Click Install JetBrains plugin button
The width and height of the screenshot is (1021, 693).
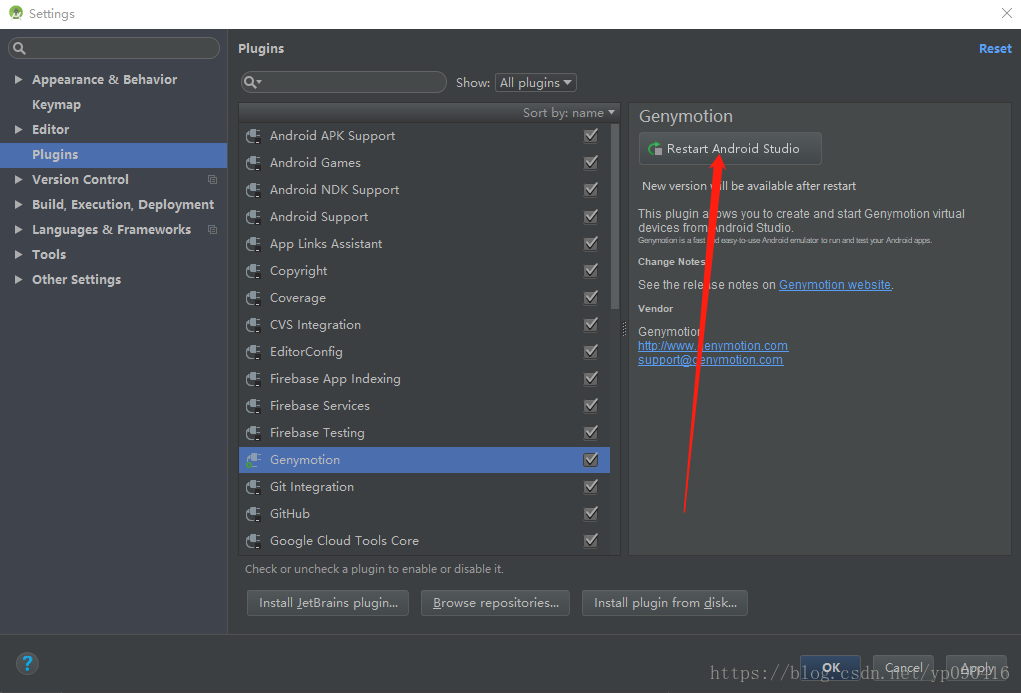328,603
